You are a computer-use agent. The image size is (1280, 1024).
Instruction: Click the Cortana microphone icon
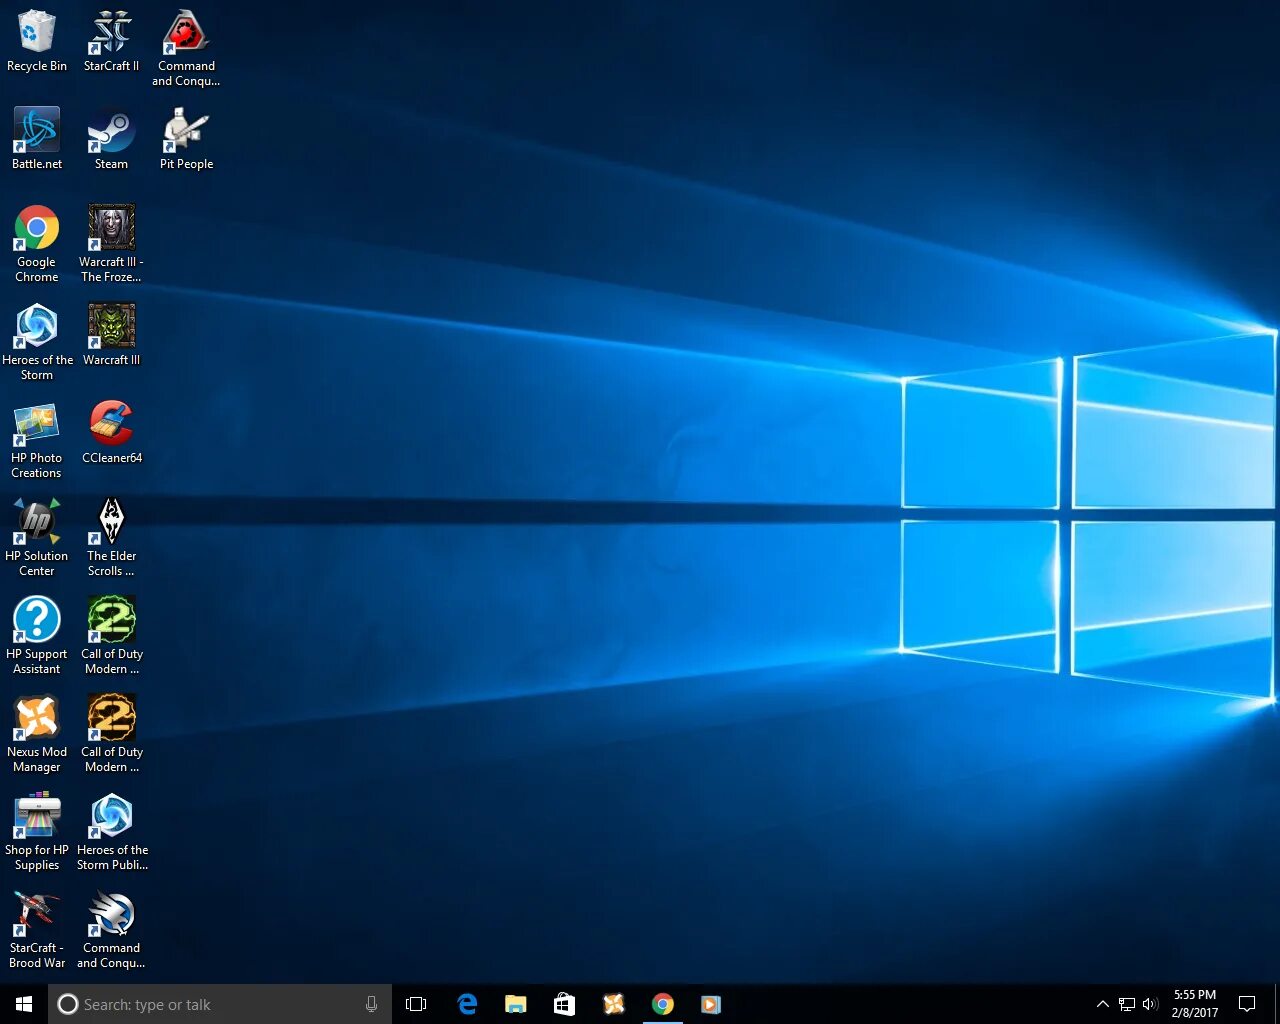tap(371, 1004)
